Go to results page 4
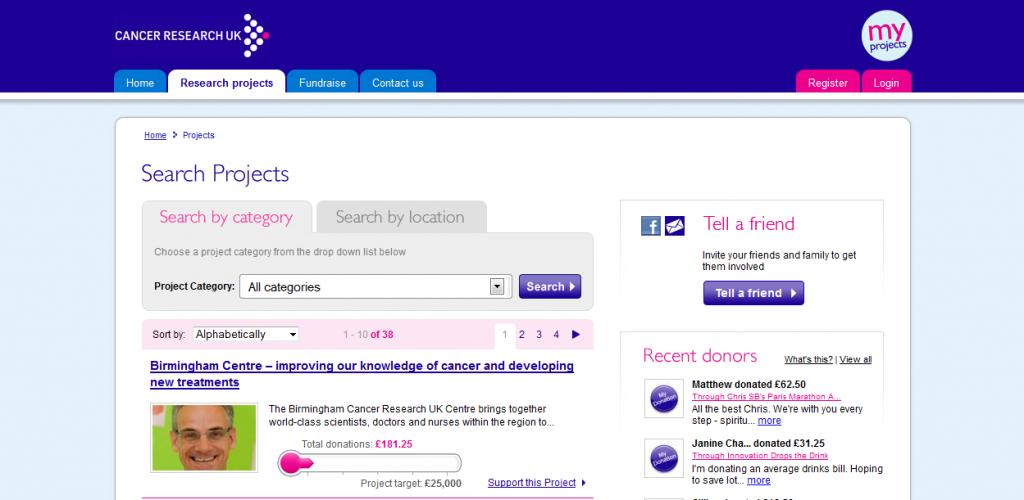Image resolution: width=1024 pixels, height=500 pixels. [x=556, y=334]
